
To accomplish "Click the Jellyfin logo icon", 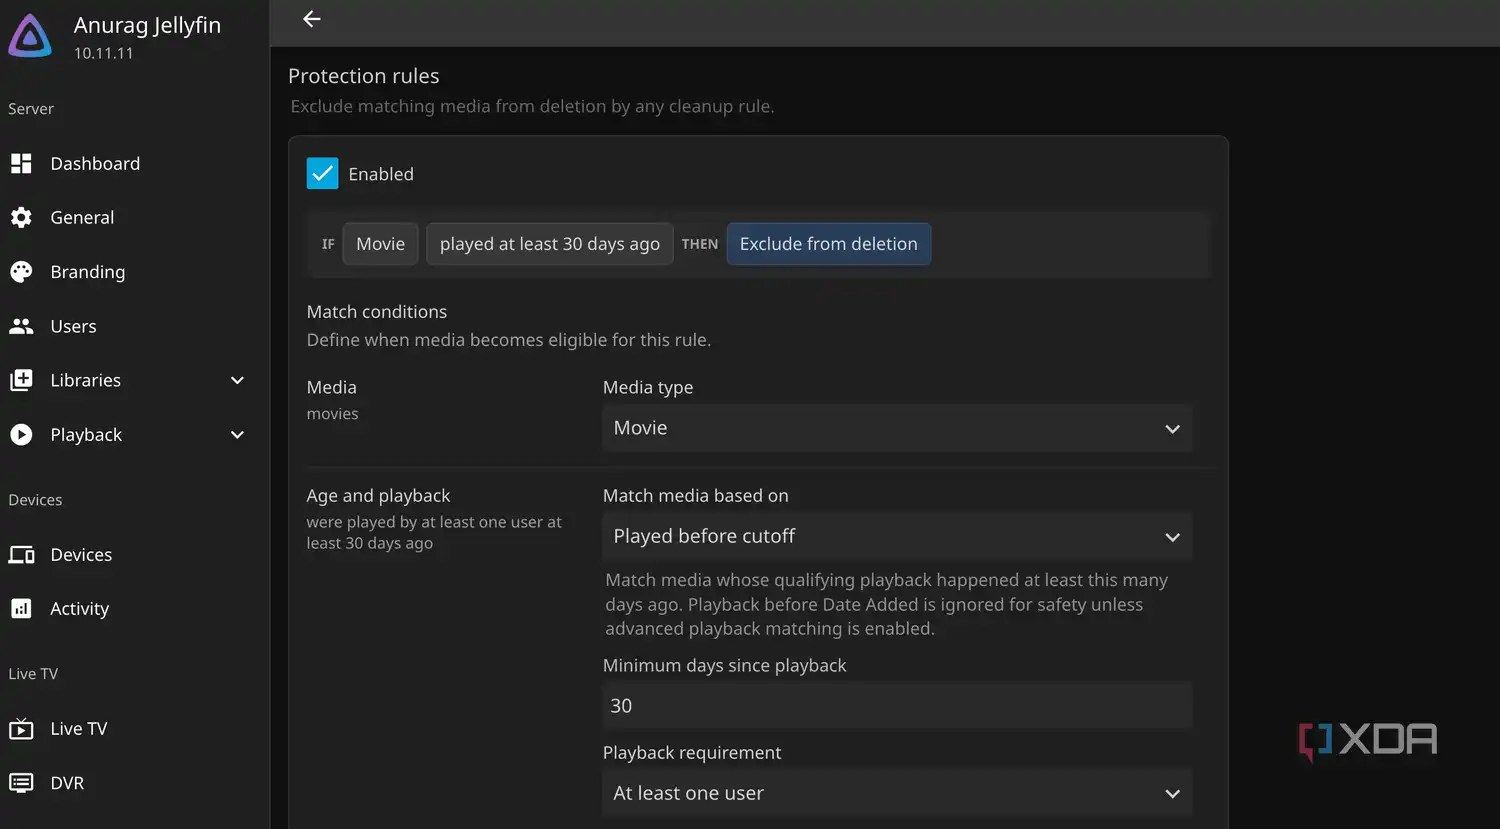I will [30, 35].
